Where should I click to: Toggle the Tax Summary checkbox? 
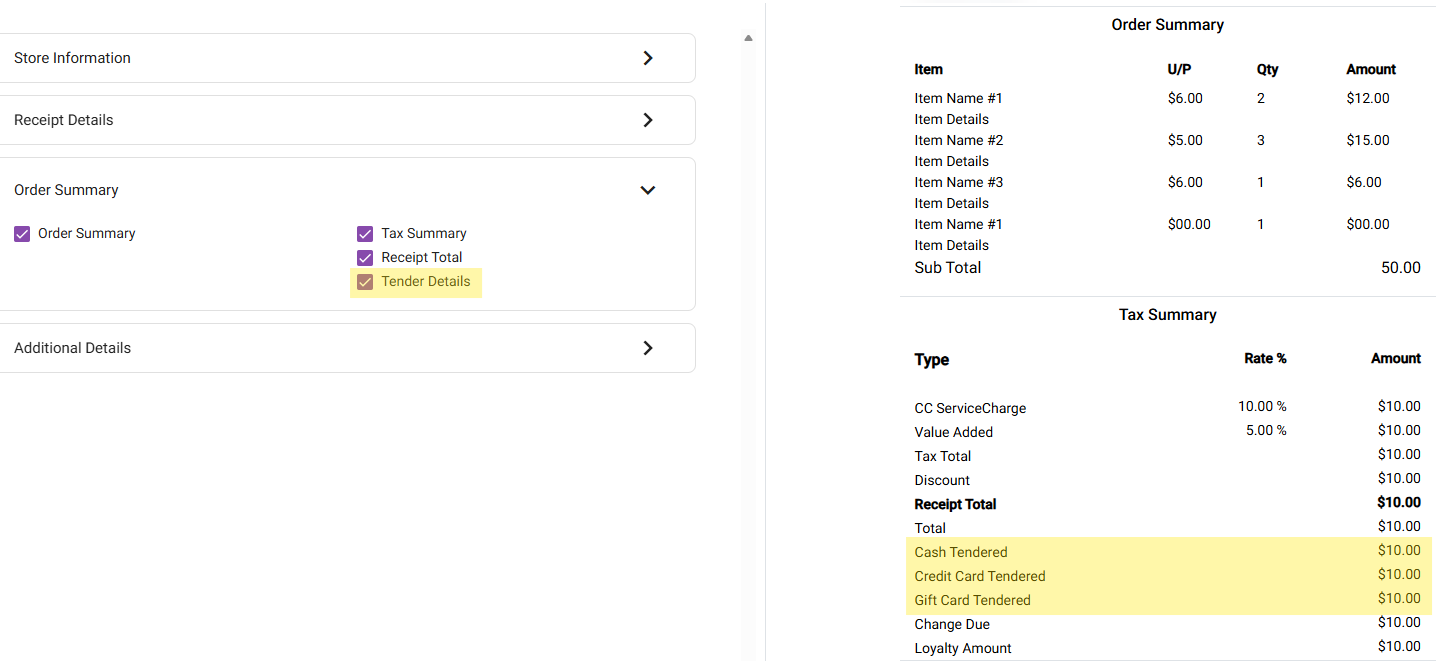365,234
